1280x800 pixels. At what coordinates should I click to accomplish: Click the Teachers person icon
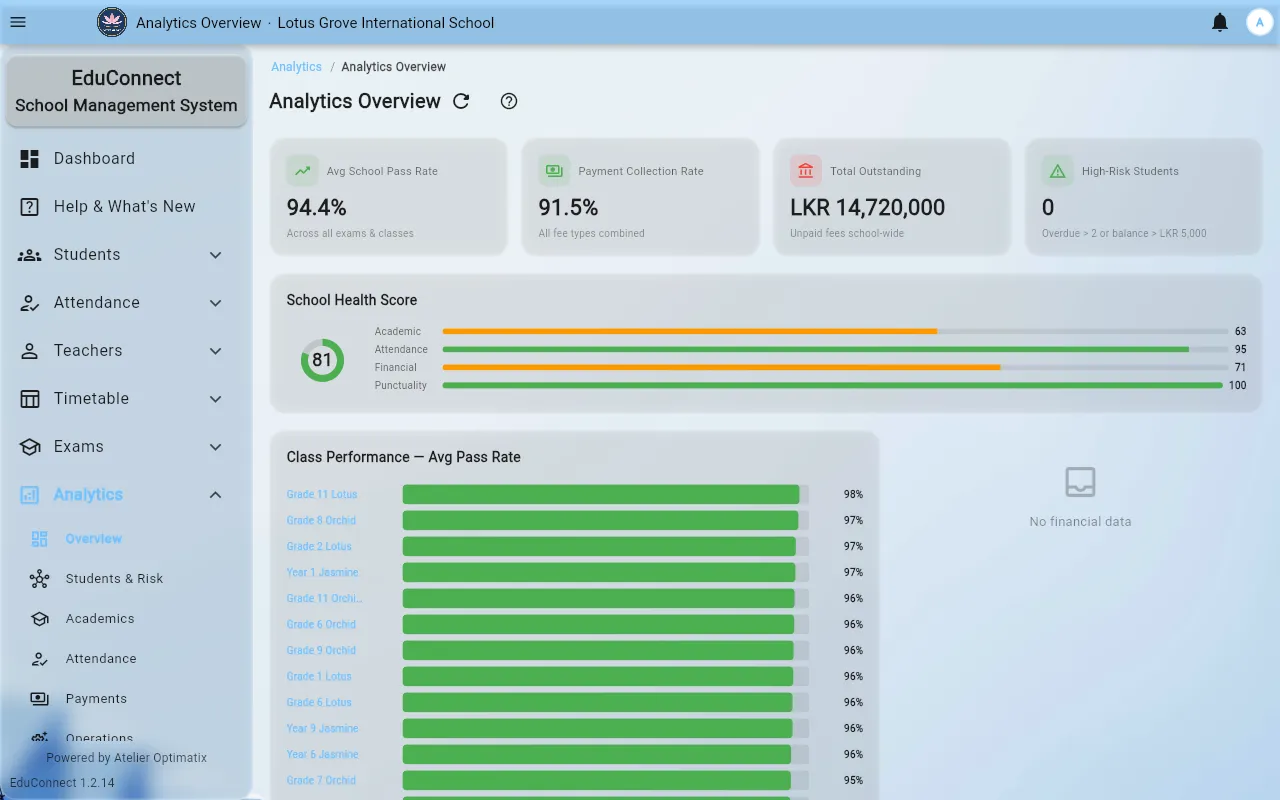30,350
